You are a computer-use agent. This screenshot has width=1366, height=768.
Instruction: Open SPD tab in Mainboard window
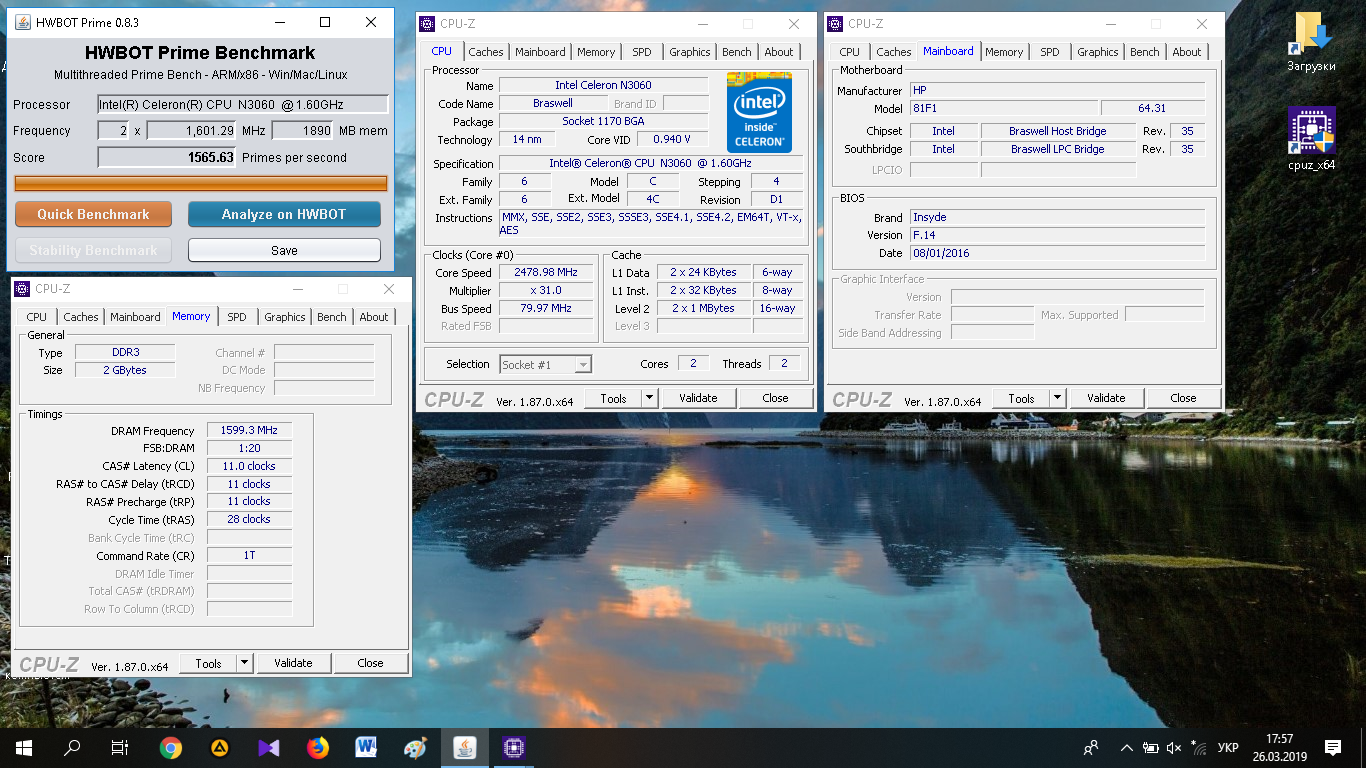tap(1050, 52)
